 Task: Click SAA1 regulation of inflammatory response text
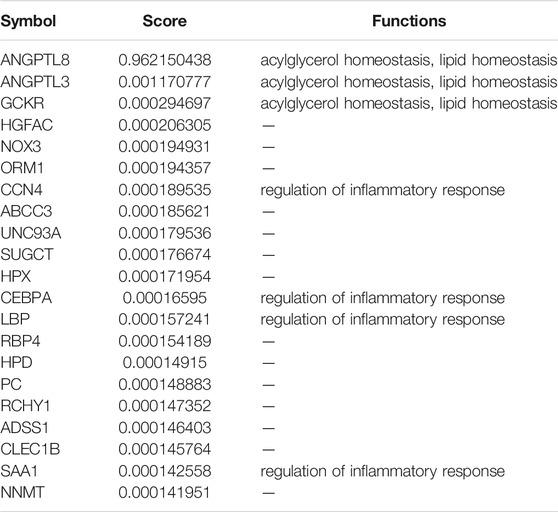pyautogui.click(x=383, y=471)
